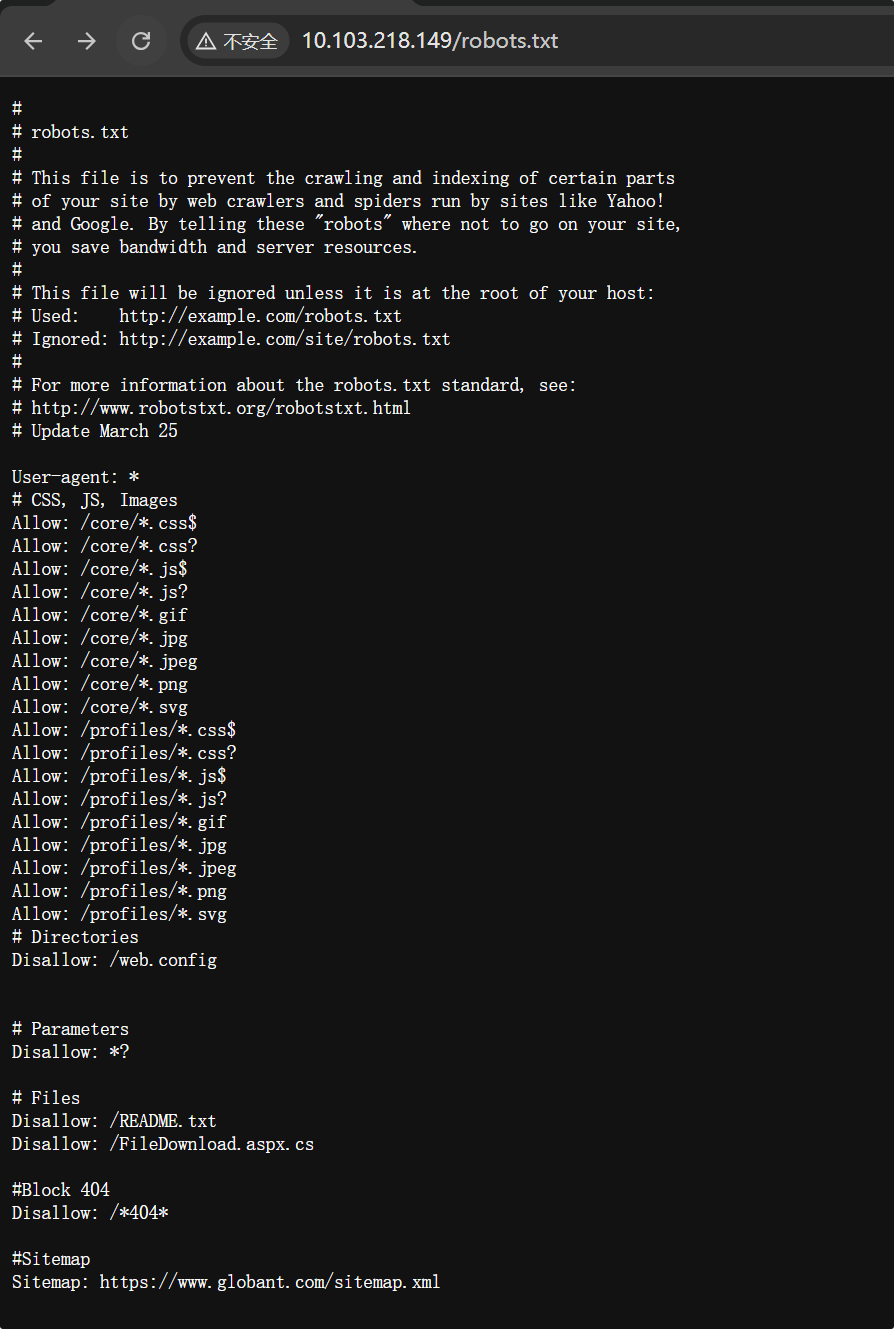Image resolution: width=894 pixels, height=1329 pixels.
Task: Click the Disallow: *? parameters line
Action: coord(70,1052)
